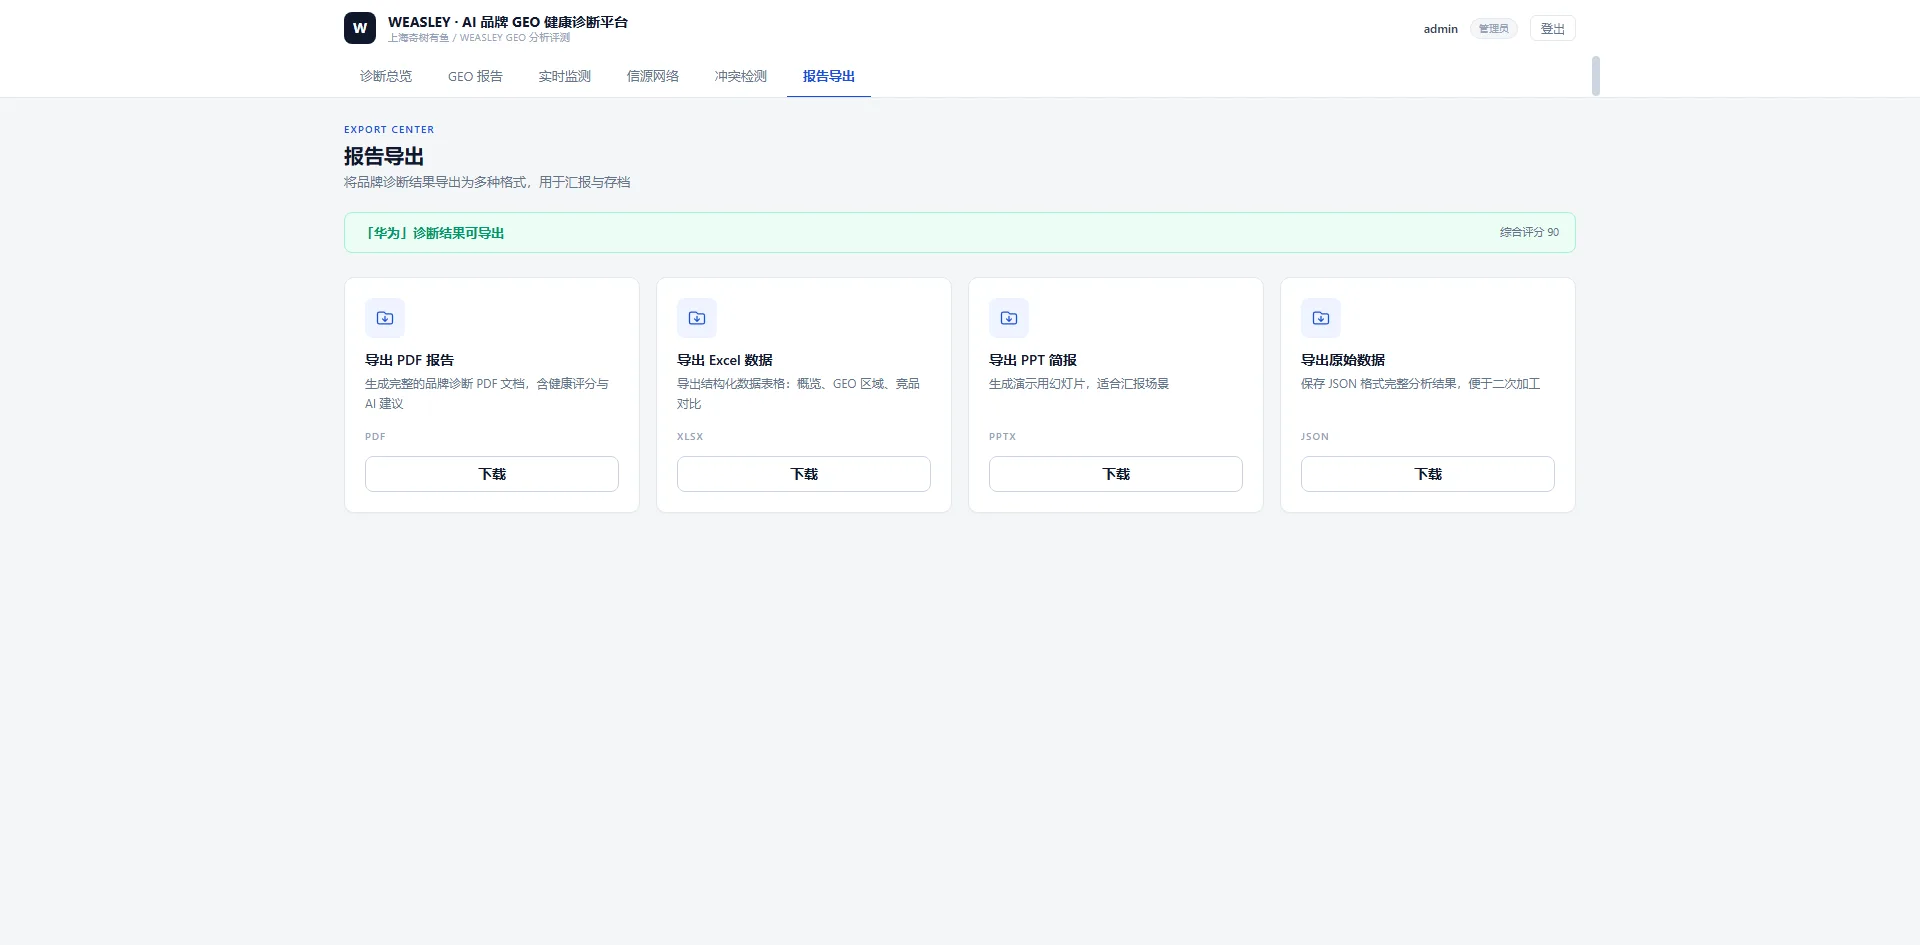Click the JSON format label
This screenshot has width=1920, height=945.
(1315, 437)
